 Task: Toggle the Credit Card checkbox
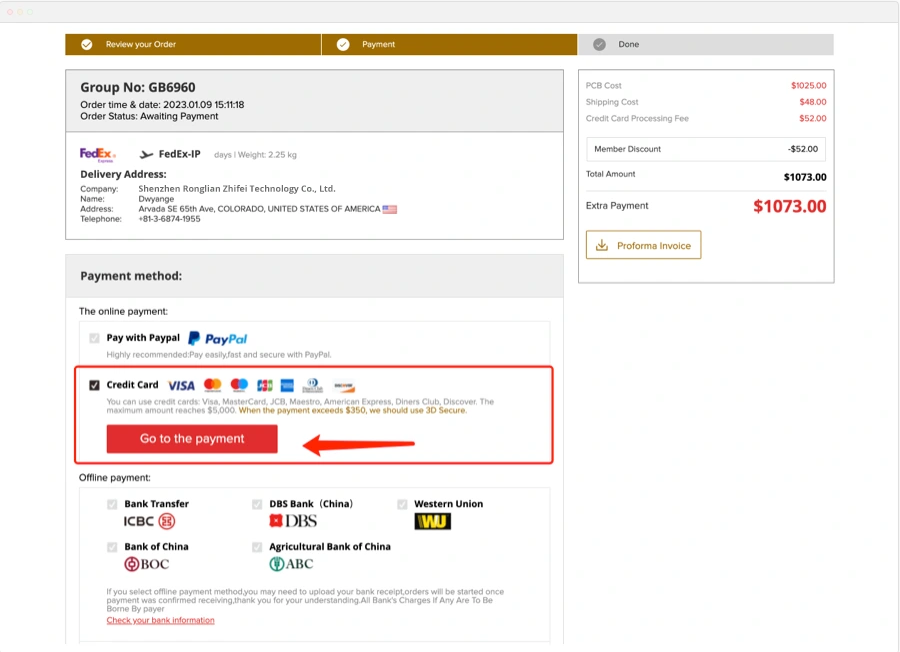tap(94, 385)
